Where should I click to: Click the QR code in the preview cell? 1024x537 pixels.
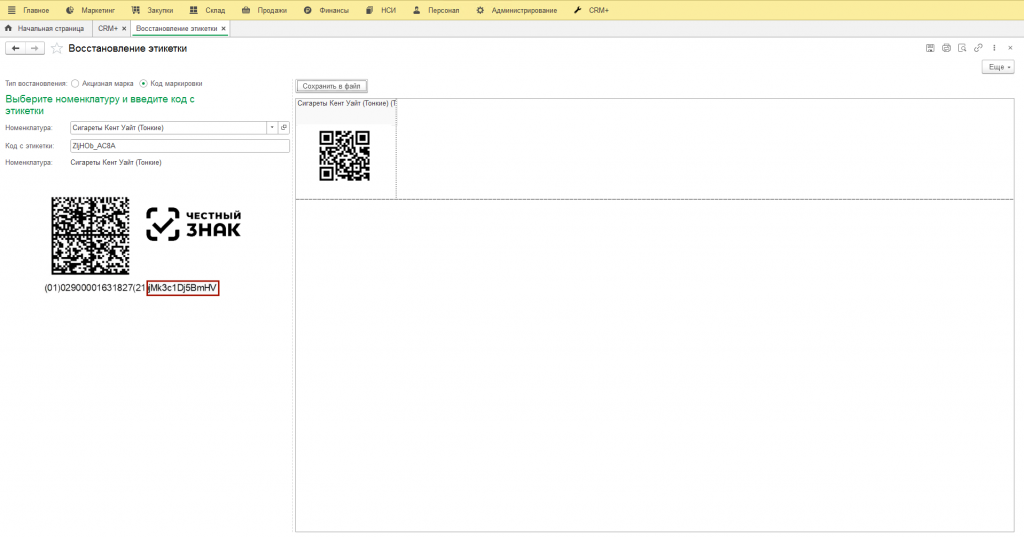(x=344, y=156)
